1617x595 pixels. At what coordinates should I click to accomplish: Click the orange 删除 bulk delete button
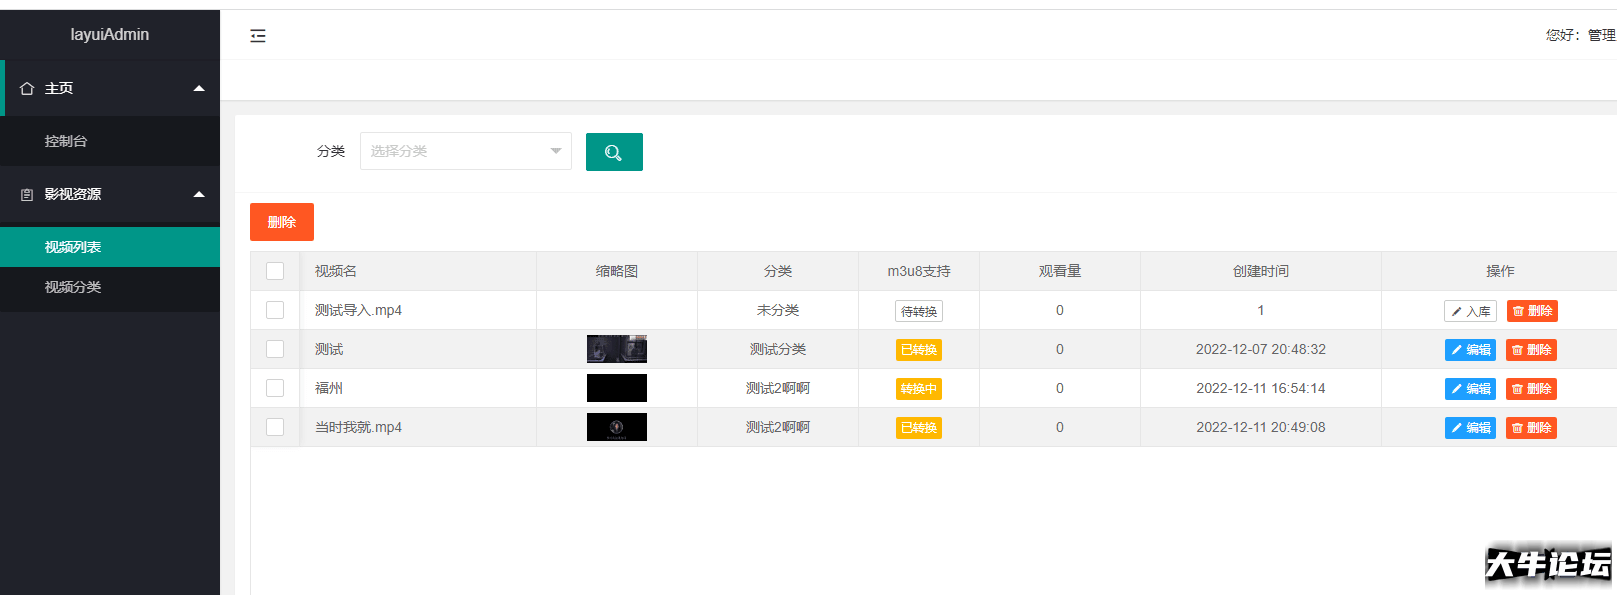point(282,222)
